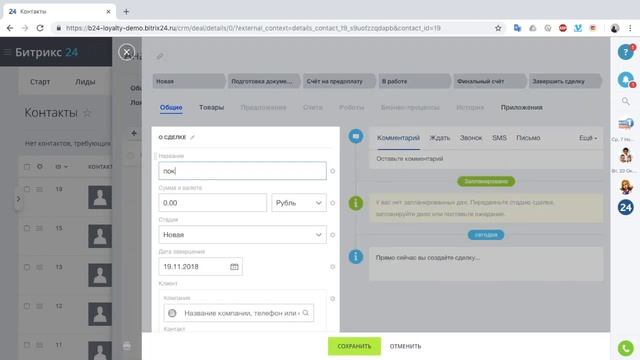Screen dimensions: 640x360
Task: Select the checkbox for contact 15
Action: (x=27, y=228)
